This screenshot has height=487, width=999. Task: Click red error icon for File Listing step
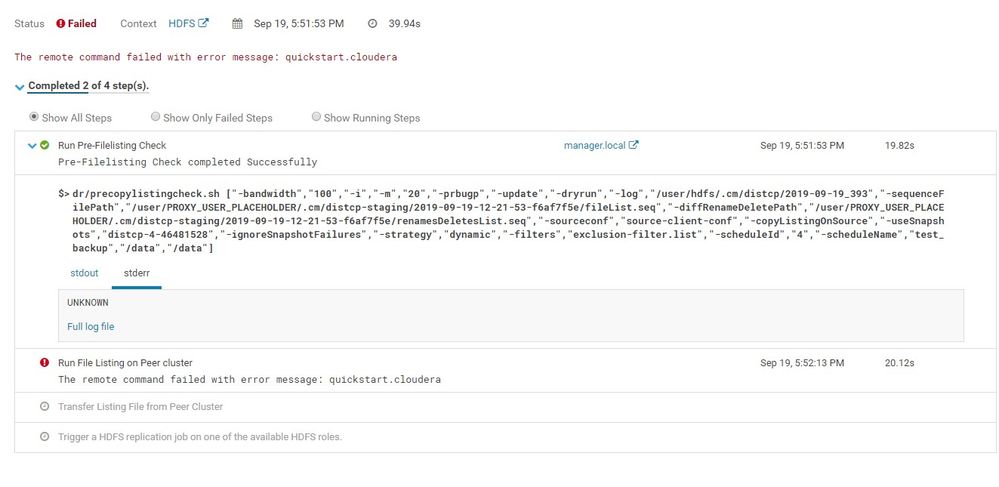[45, 363]
